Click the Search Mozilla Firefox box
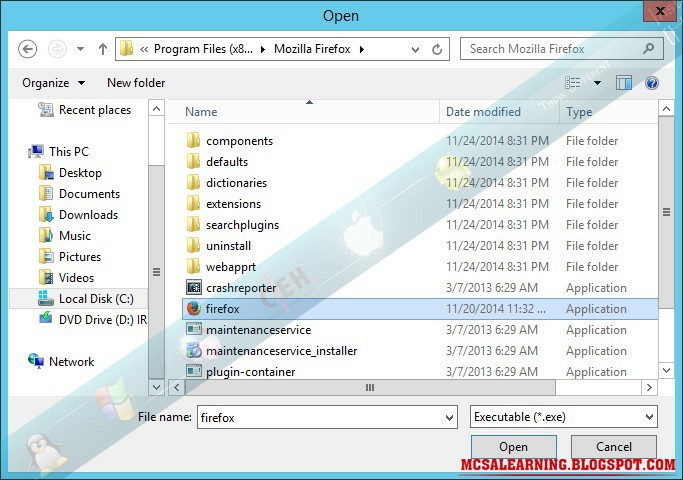683x480 pixels. tap(562, 49)
